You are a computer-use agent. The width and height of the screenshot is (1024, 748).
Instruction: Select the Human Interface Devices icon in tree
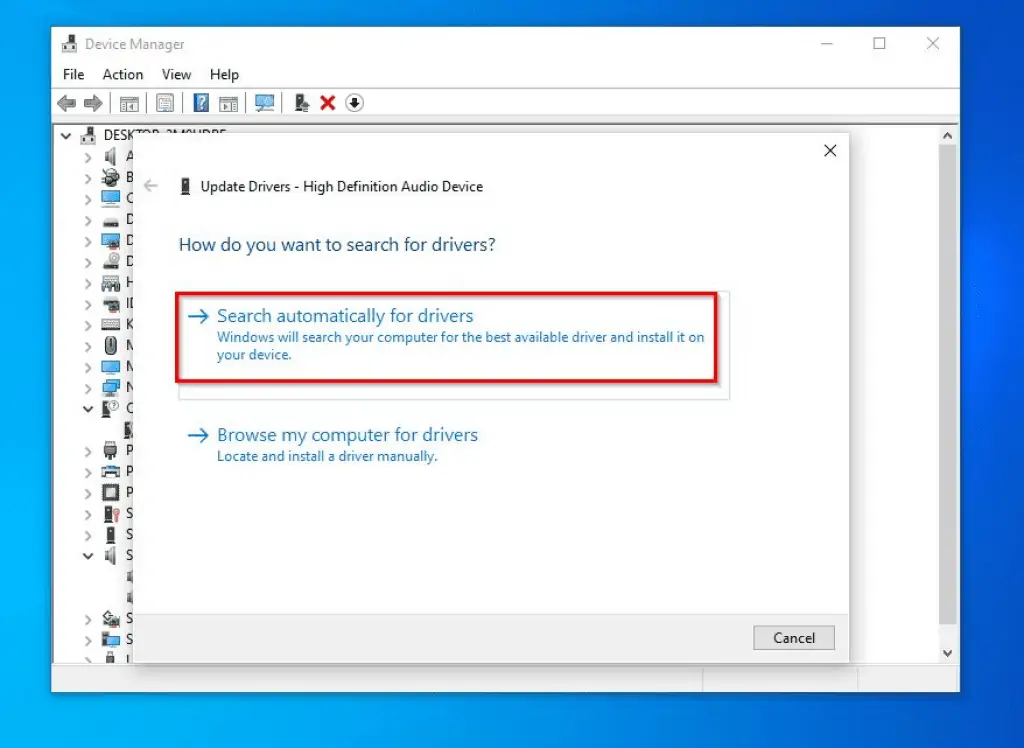tap(110, 283)
